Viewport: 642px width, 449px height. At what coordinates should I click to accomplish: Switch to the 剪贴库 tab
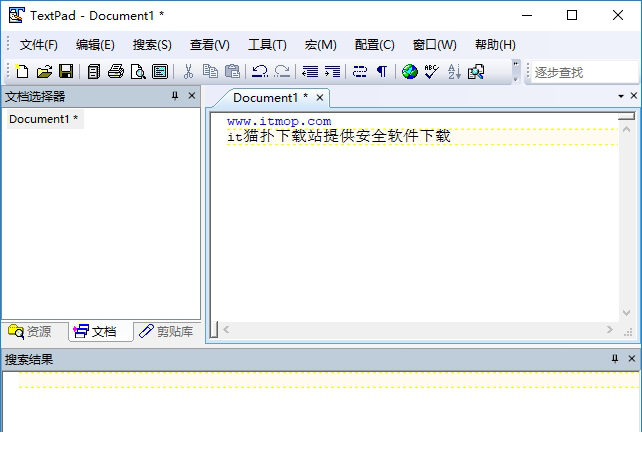[x=166, y=331]
